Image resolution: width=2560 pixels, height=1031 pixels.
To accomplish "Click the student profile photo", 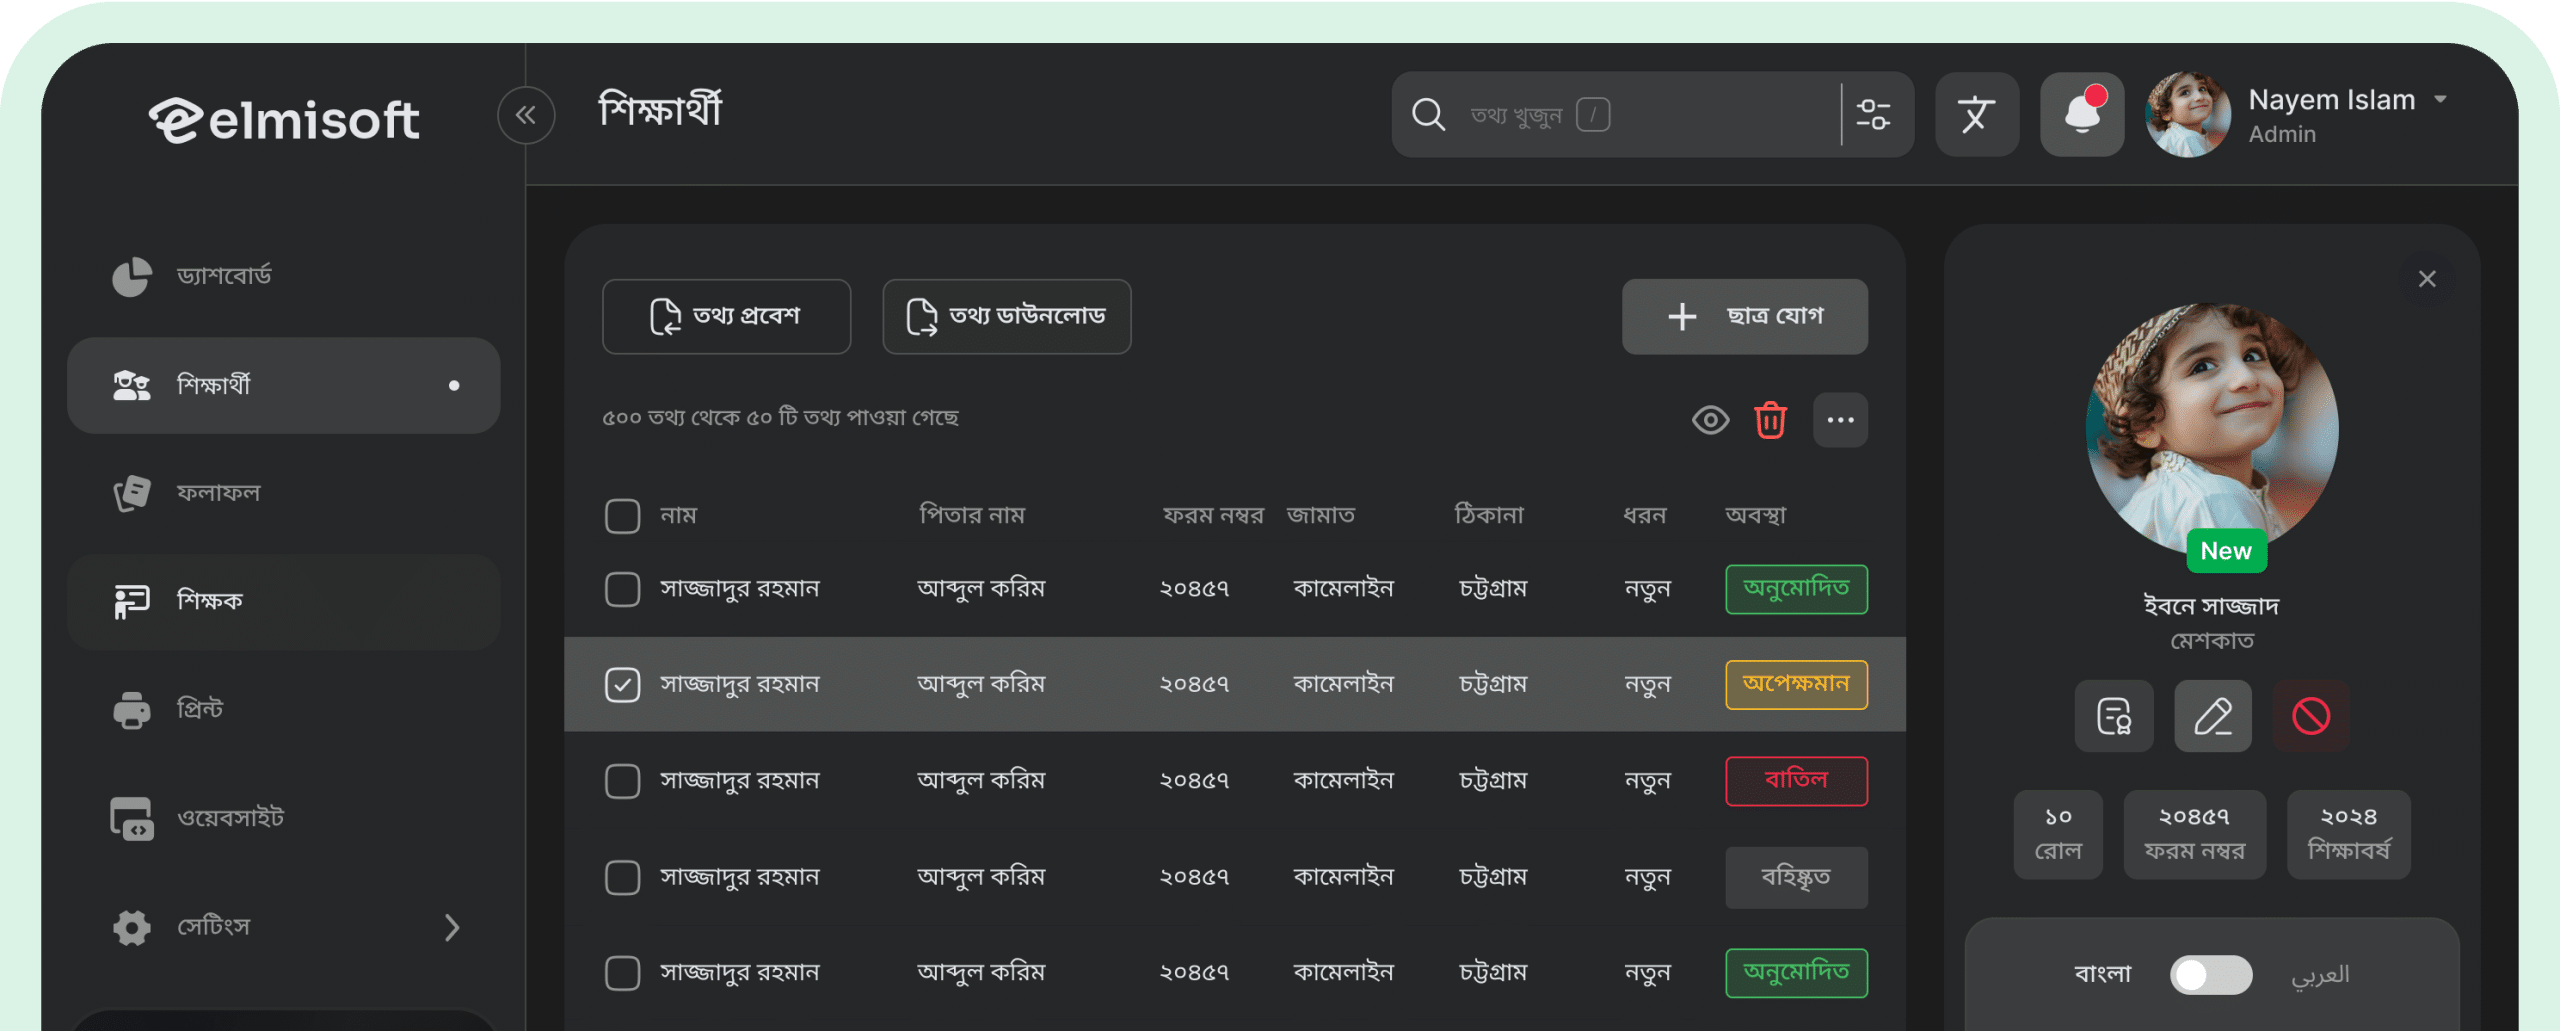I will [2211, 428].
